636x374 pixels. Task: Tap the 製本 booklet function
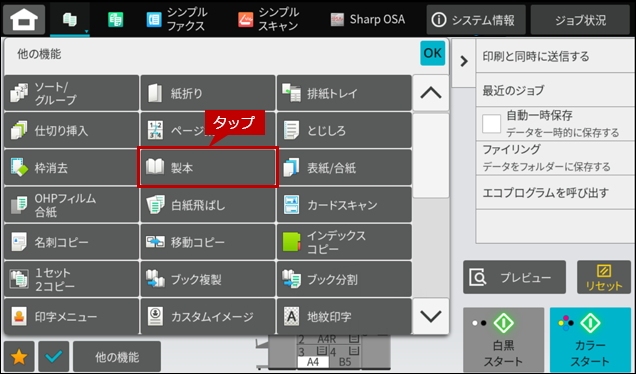(x=208, y=167)
